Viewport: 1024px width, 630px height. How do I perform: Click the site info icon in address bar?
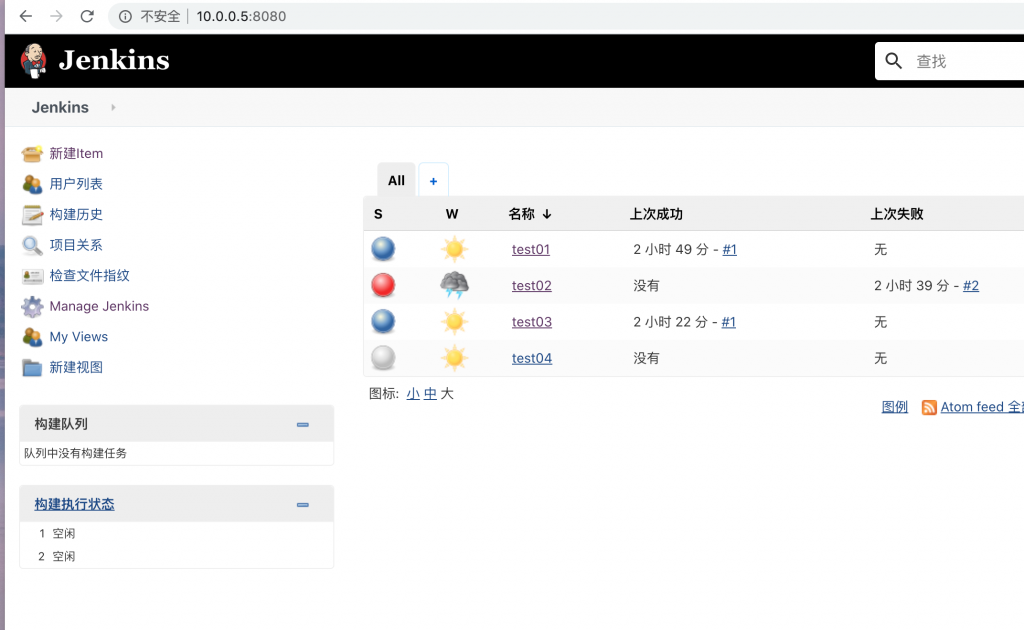tap(125, 16)
